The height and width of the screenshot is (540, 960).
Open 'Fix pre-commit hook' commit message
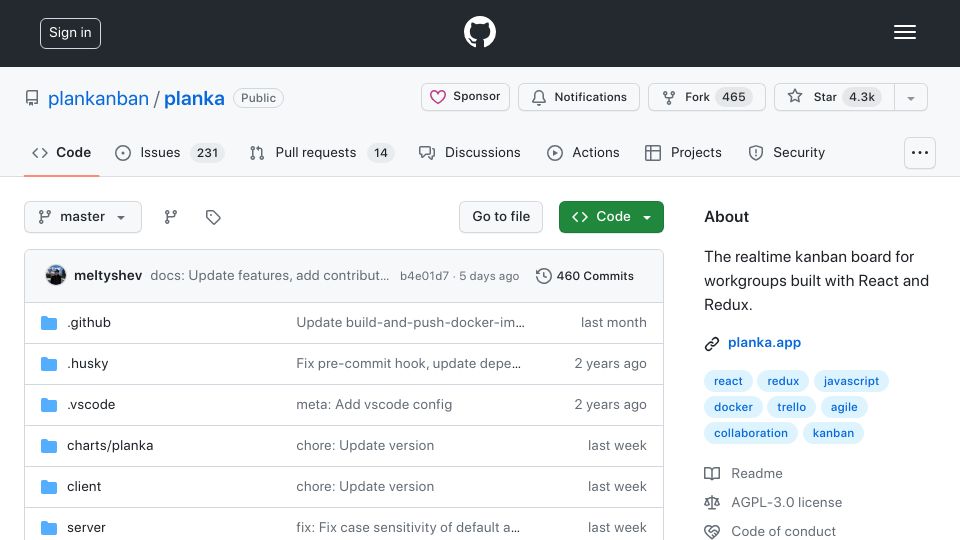[408, 364]
